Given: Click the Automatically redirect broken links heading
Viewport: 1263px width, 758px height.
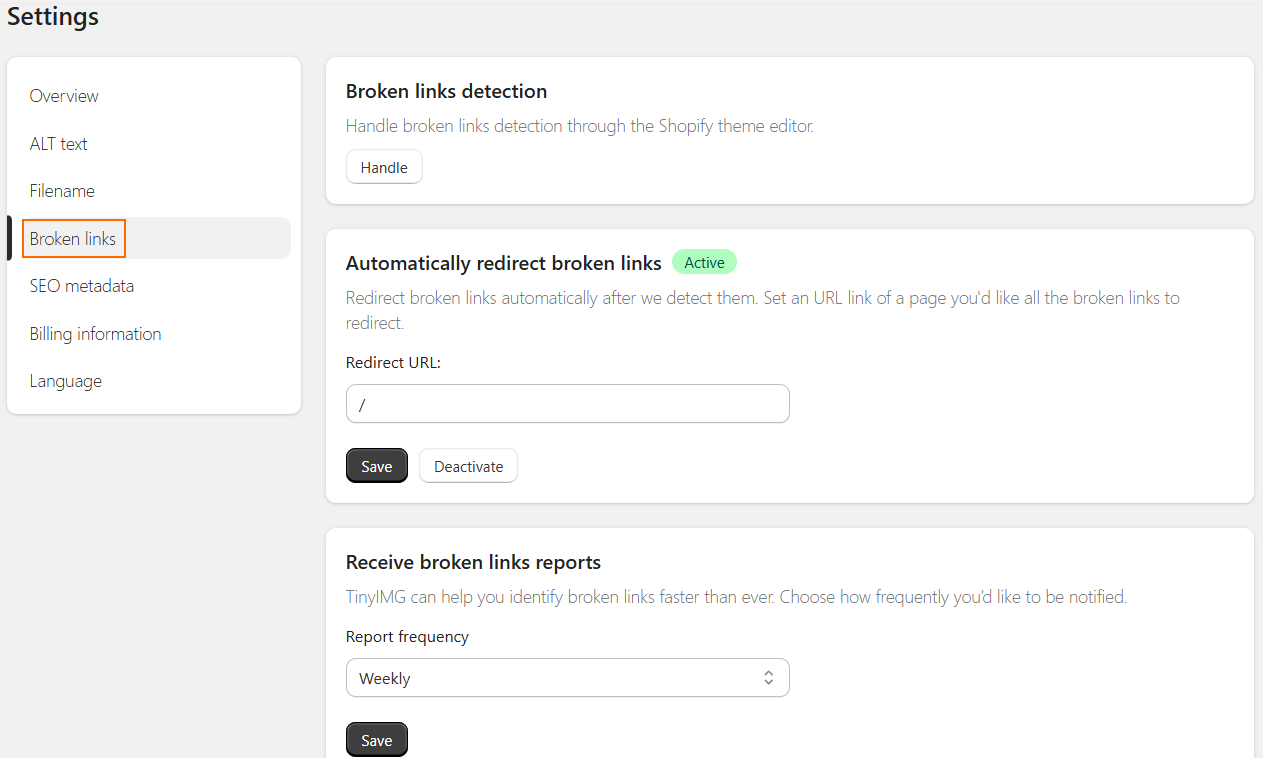Looking at the screenshot, I should point(503,262).
